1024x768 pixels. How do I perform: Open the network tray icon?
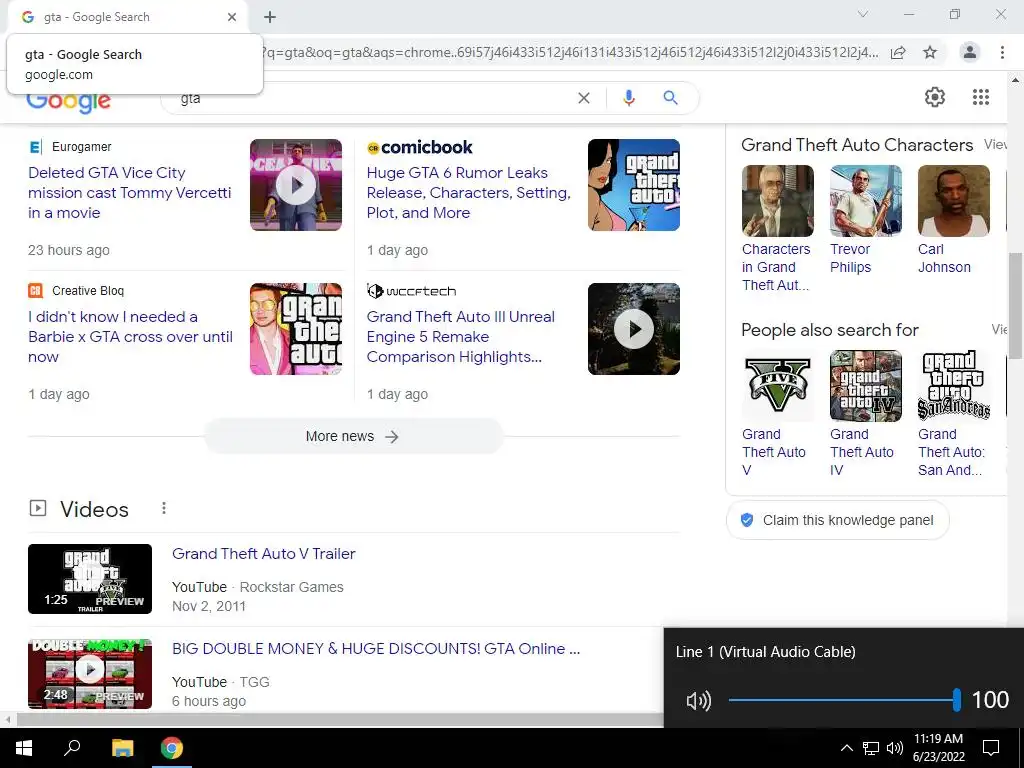pyautogui.click(x=871, y=748)
